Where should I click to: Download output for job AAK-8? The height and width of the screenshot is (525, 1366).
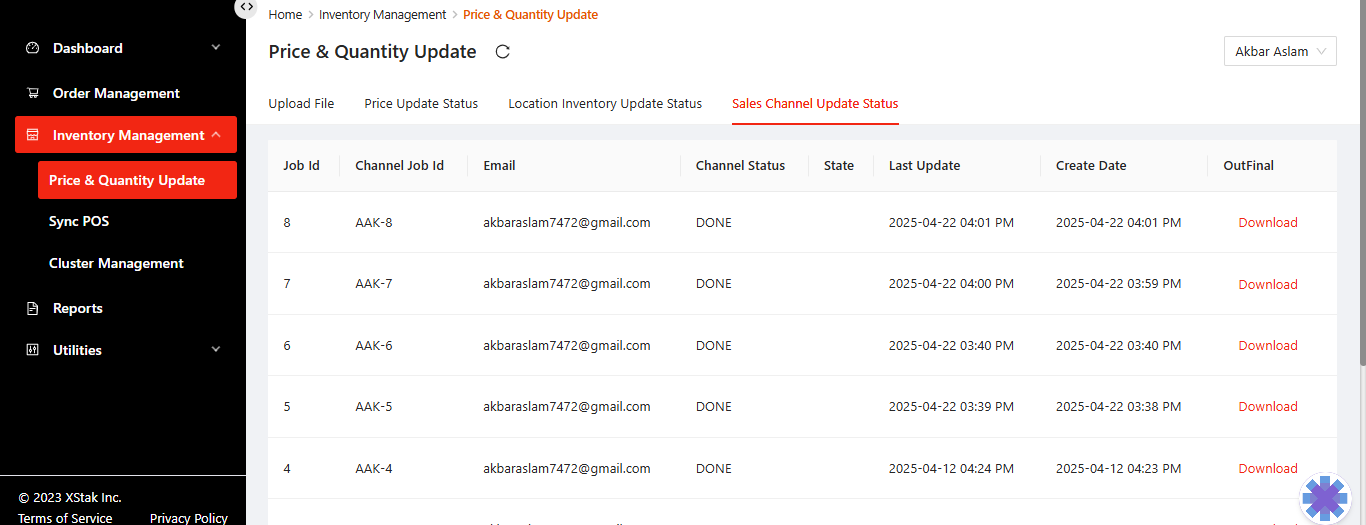point(1268,222)
